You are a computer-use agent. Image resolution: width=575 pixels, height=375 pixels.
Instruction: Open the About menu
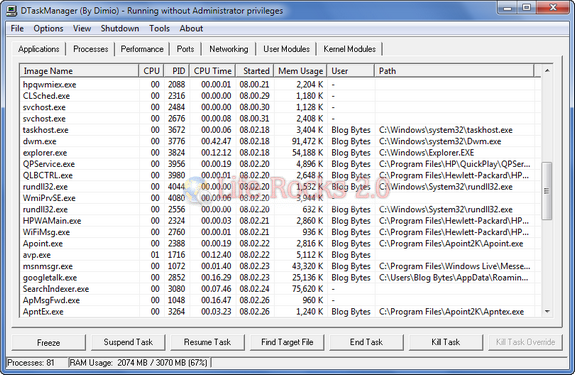point(191,29)
